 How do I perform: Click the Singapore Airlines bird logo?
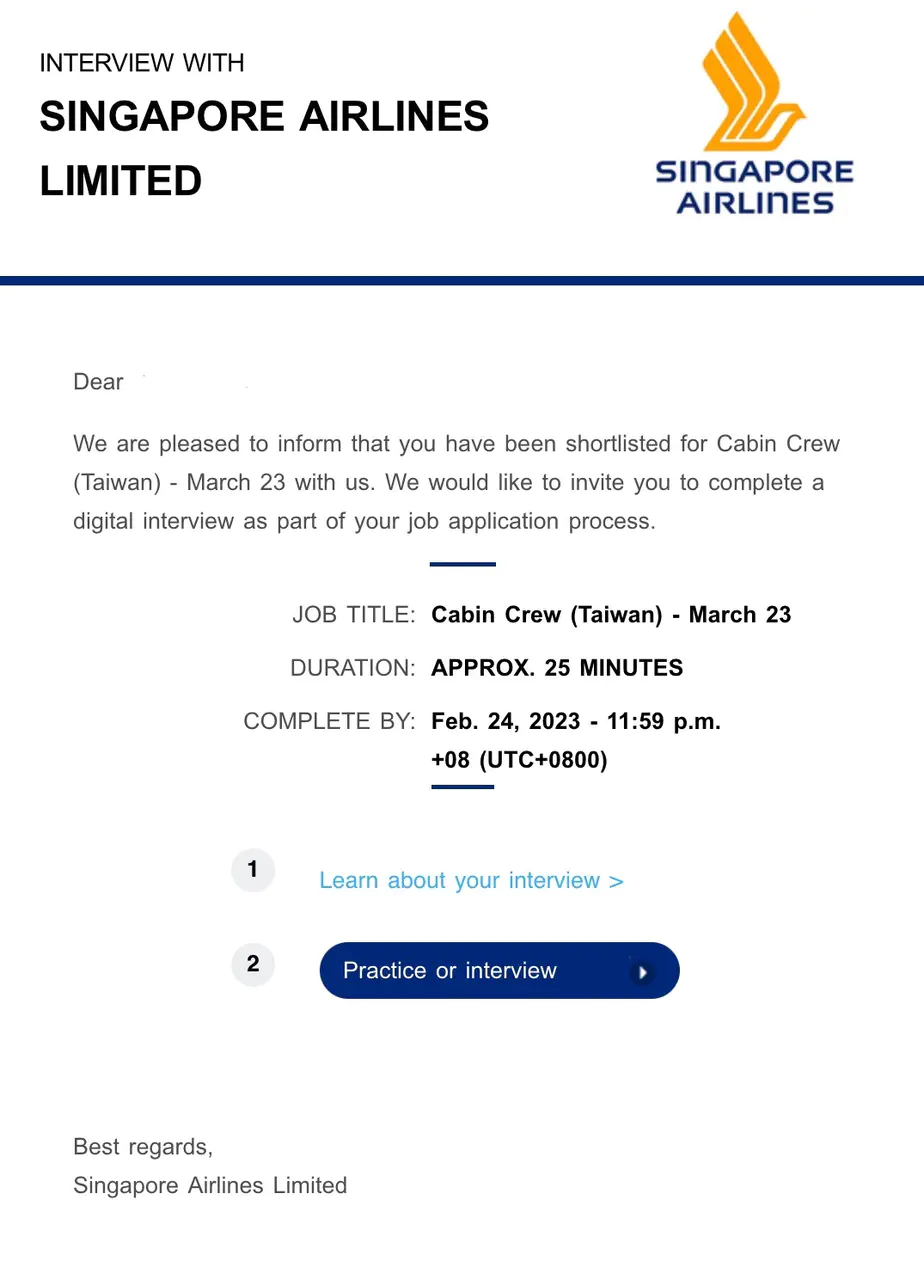[754, 80]
